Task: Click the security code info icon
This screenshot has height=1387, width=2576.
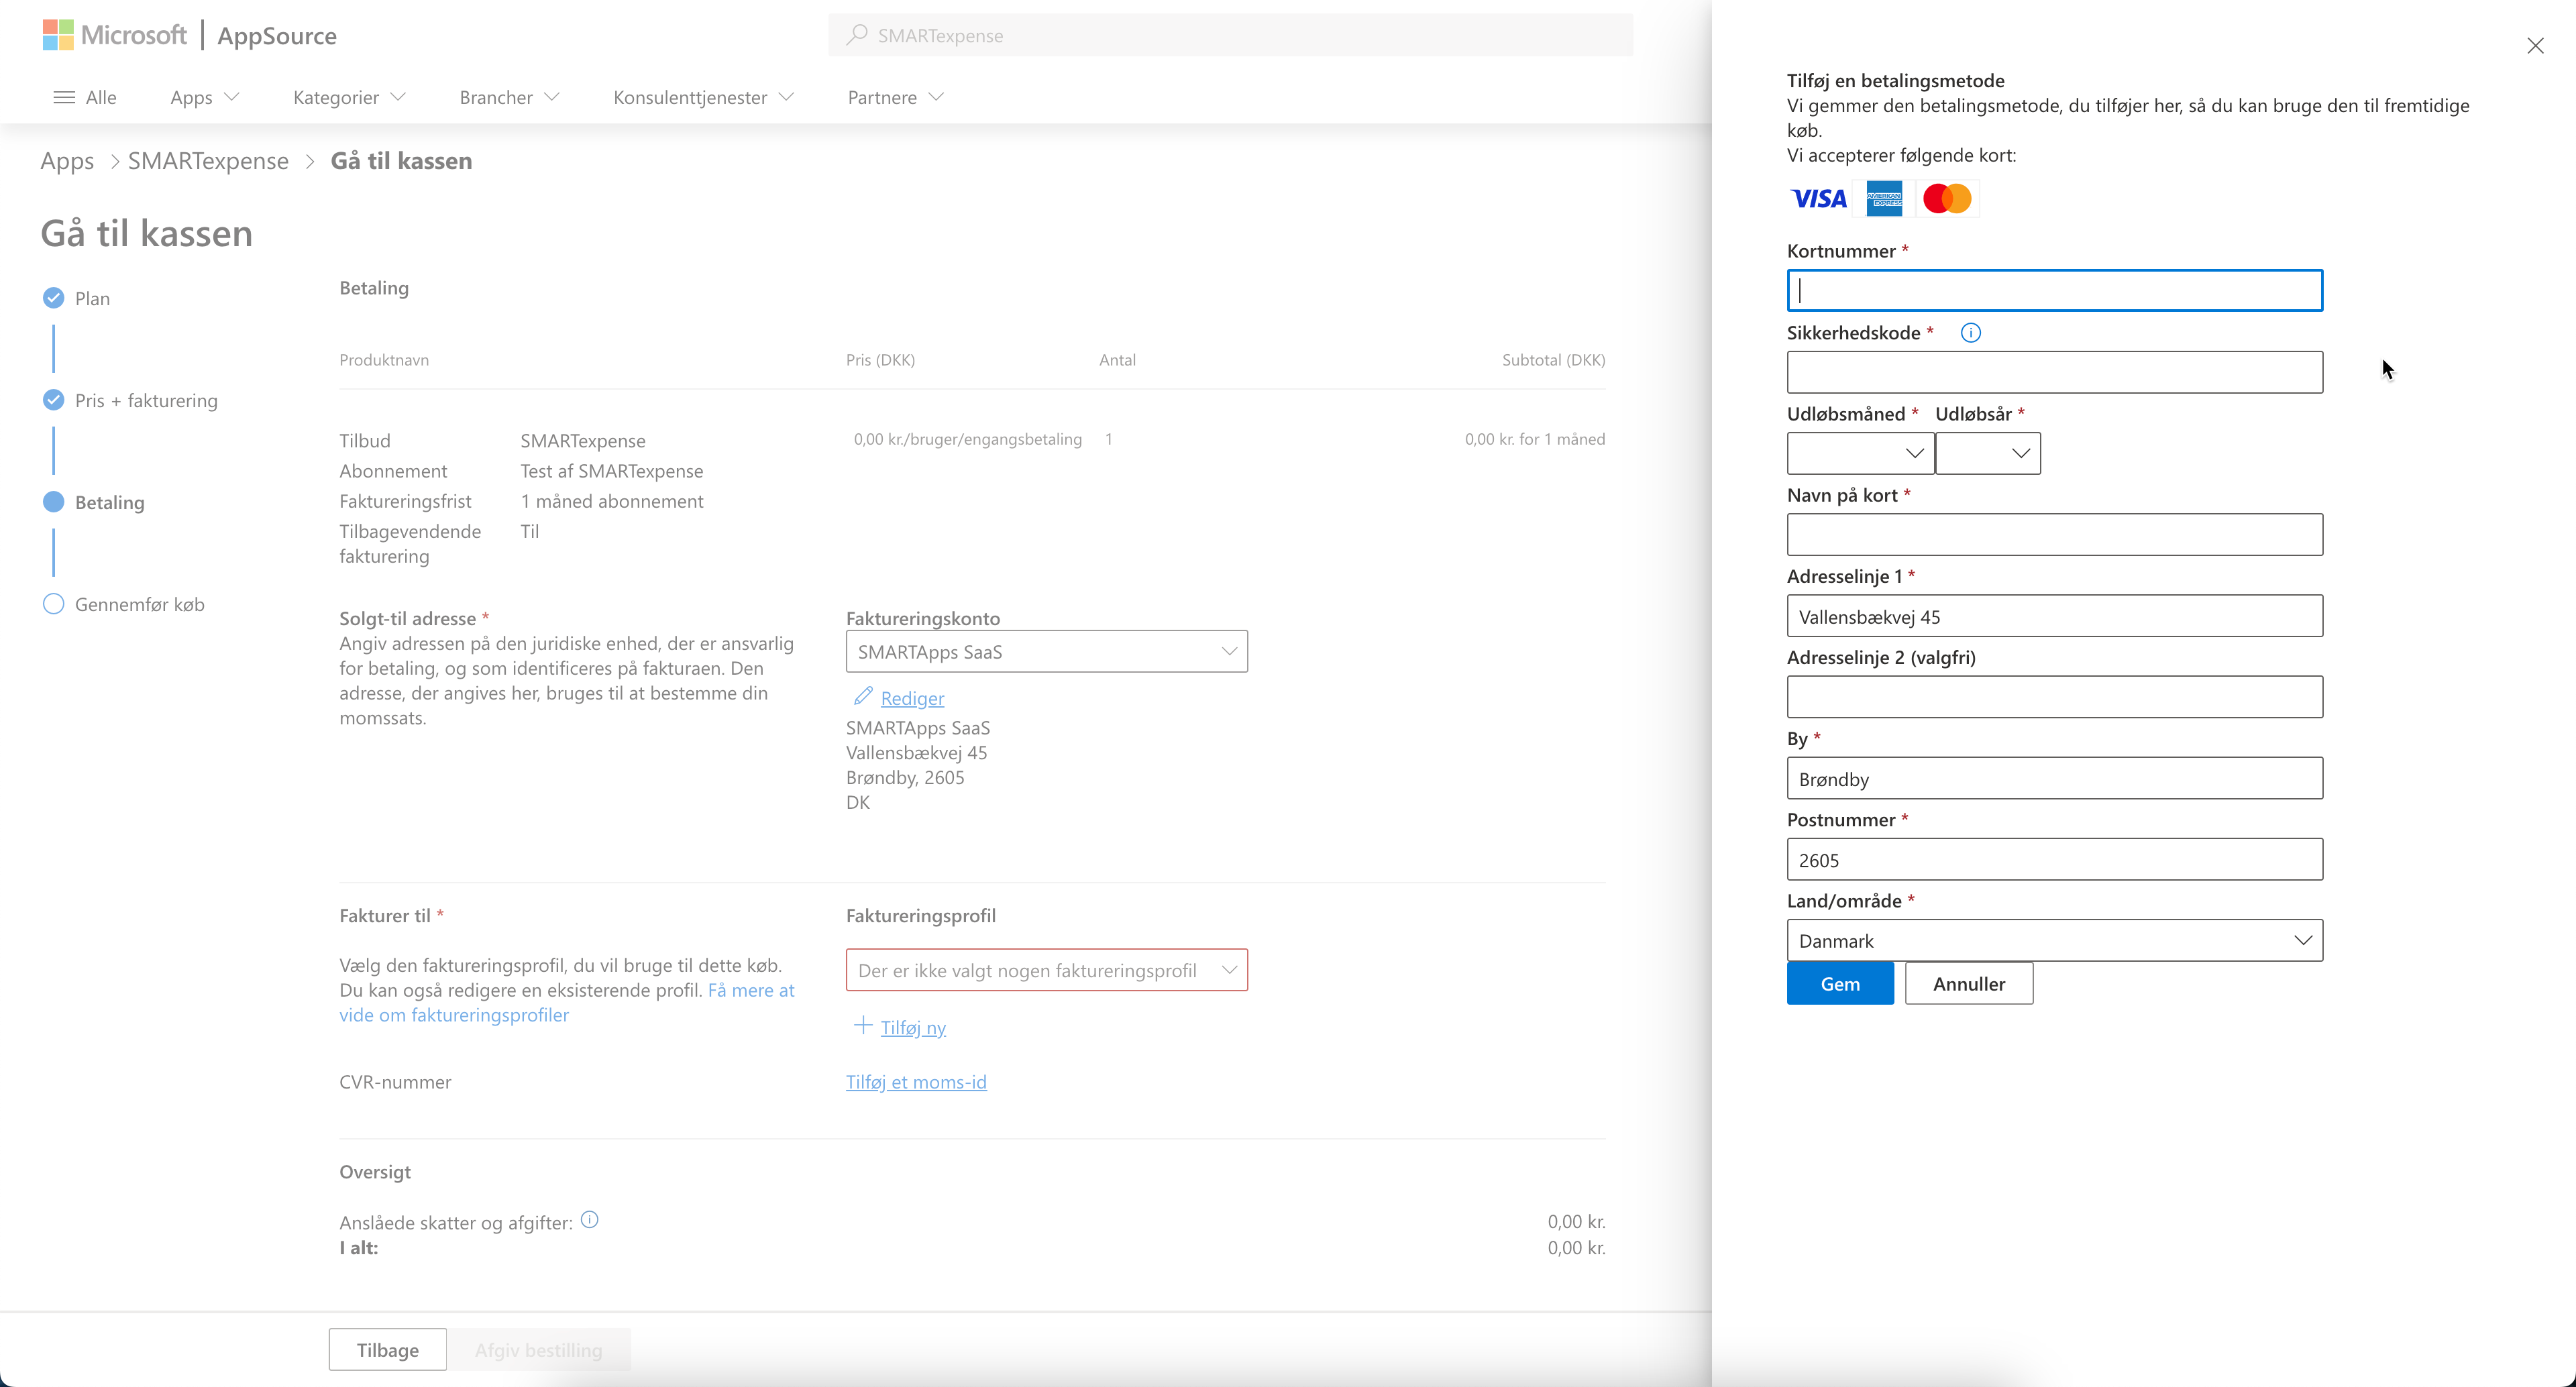Action: pyautogui.click(x=1970, y=333)
